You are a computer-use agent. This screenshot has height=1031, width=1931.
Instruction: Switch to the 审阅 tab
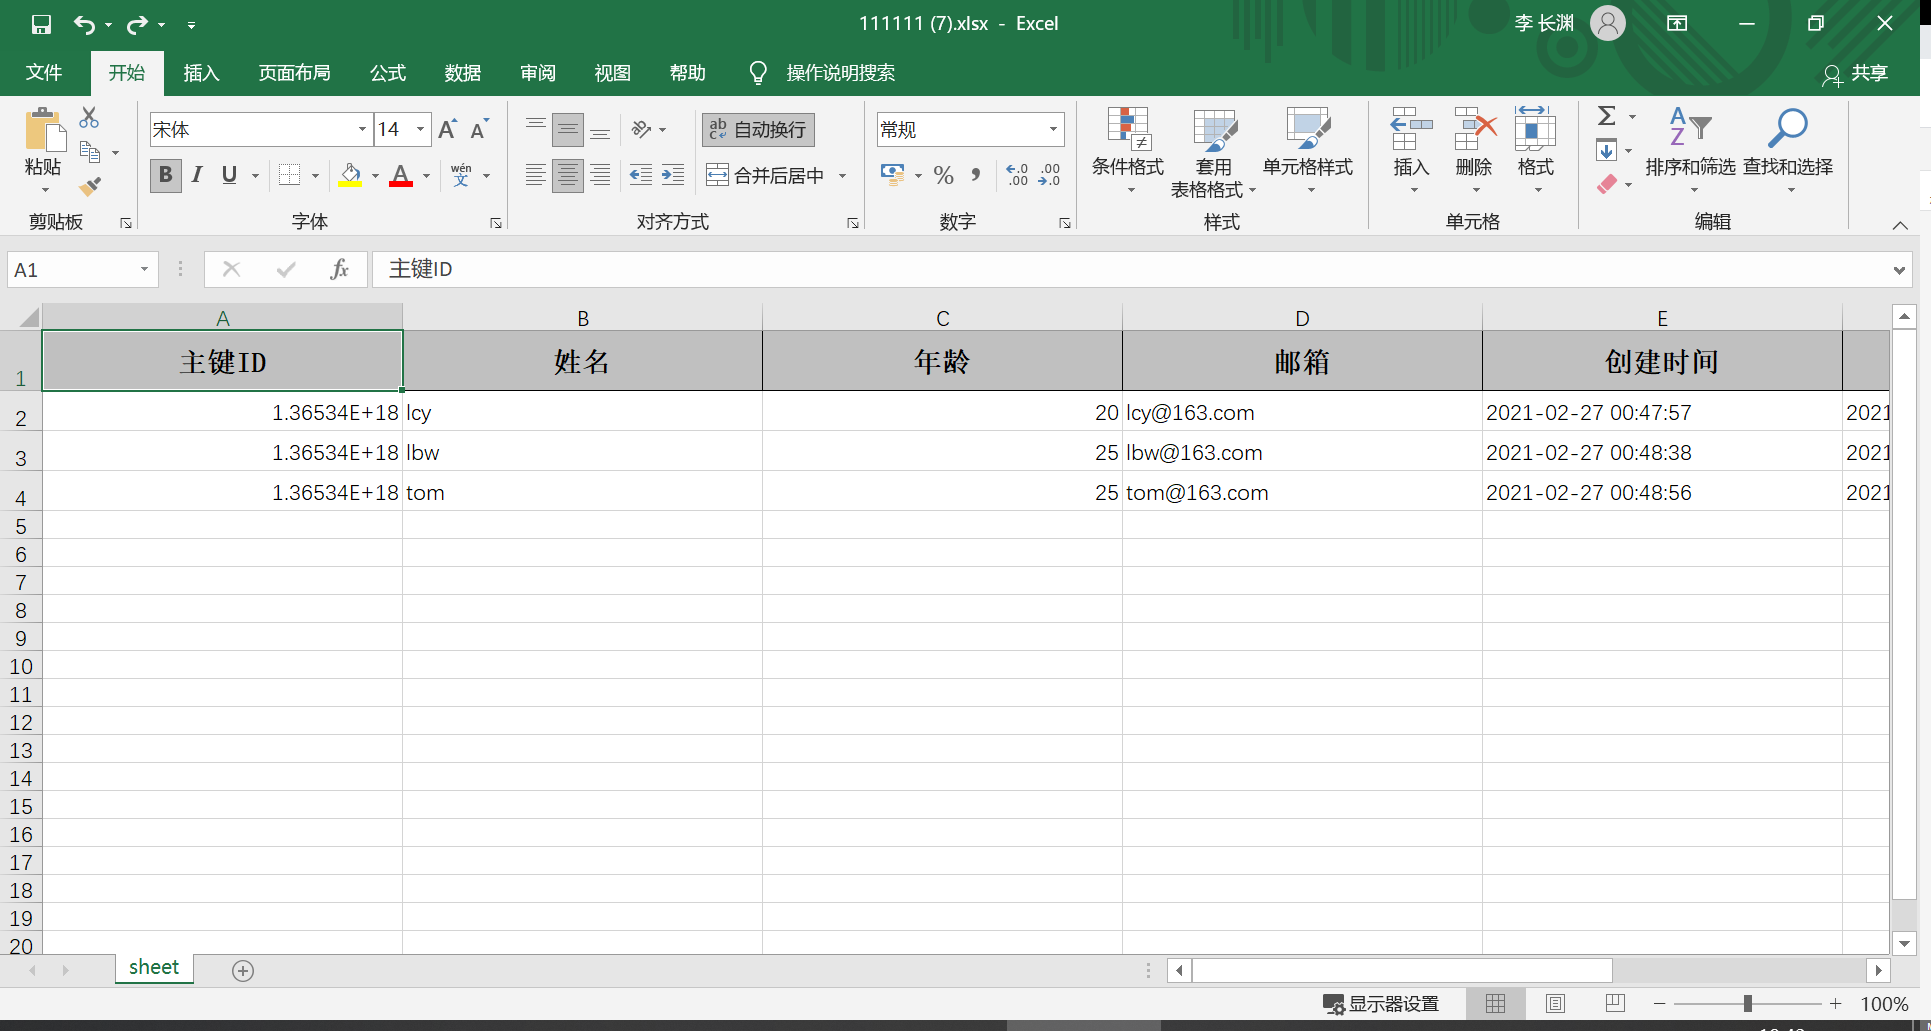(538, 73)
